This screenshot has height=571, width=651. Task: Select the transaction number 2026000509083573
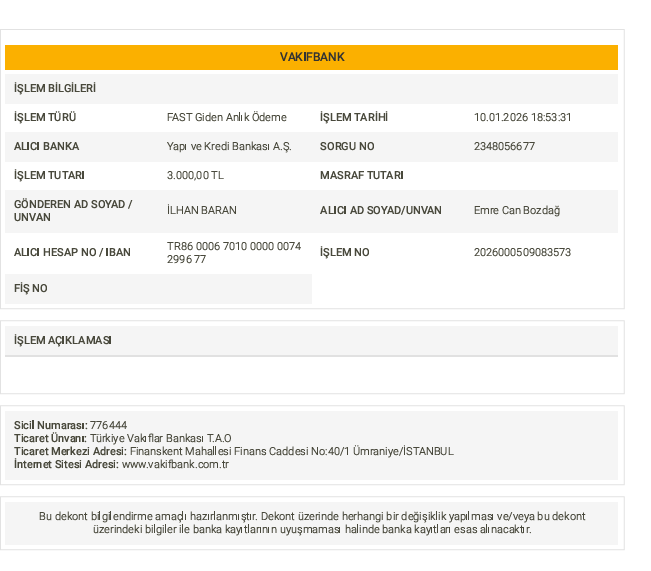coord(522,252)
